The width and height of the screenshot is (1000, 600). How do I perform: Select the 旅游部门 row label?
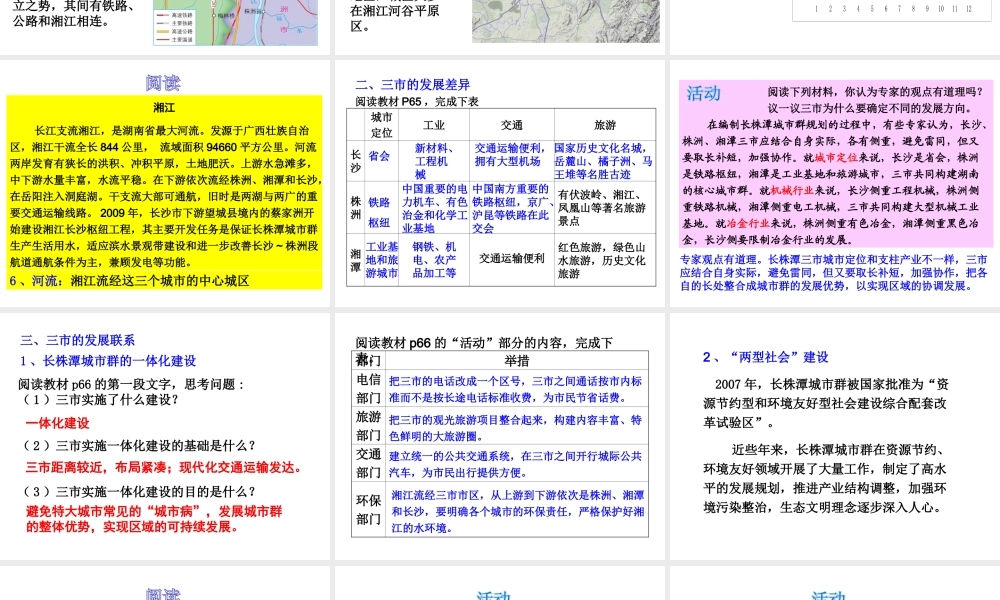368,426
